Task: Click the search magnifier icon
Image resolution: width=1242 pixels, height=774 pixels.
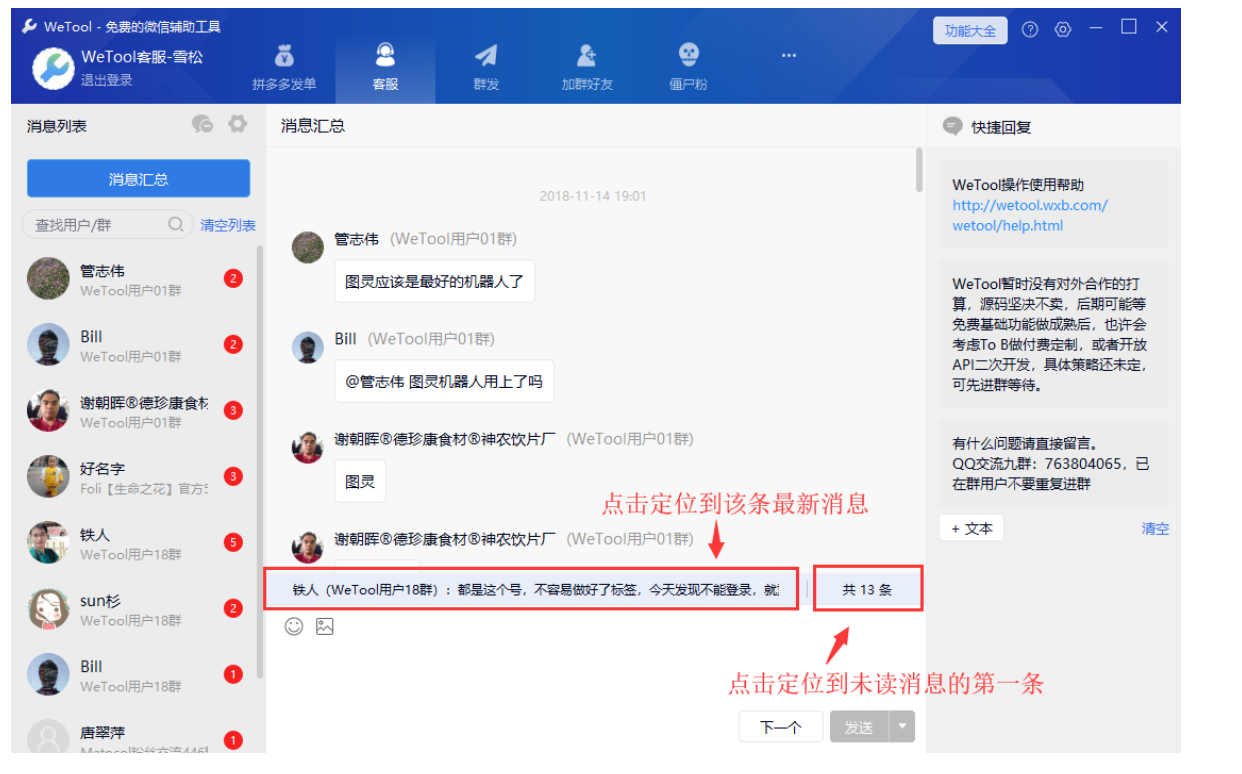Action: coord(176,224)
